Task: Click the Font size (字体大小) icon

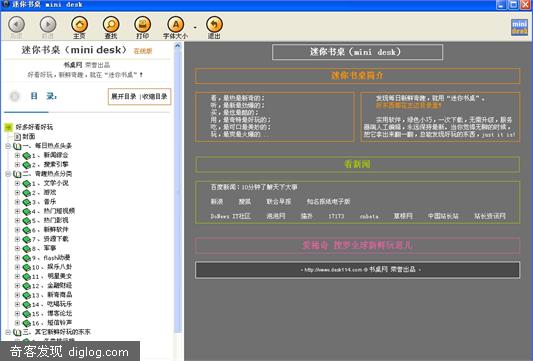Action: coord(175,24)
